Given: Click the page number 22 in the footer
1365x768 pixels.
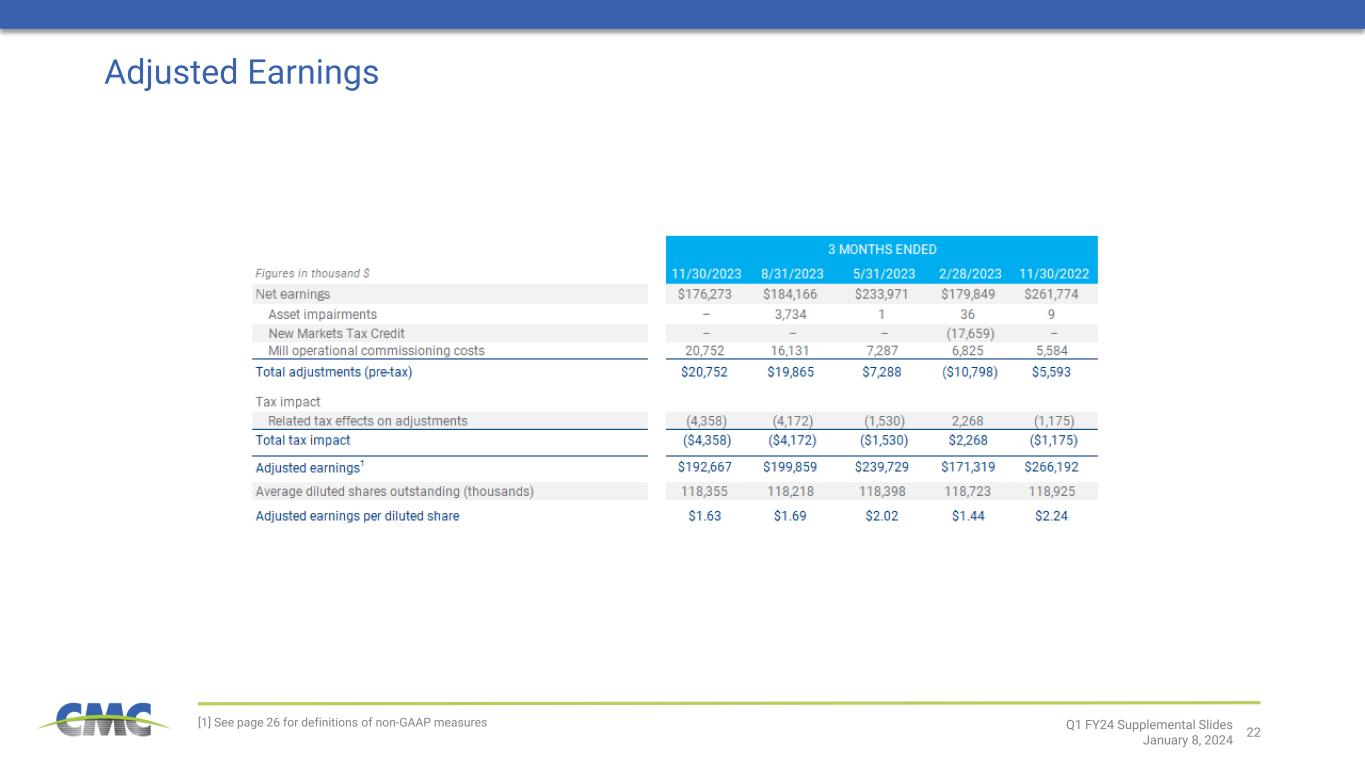Looking at the screenshot, I should 1253,733.
